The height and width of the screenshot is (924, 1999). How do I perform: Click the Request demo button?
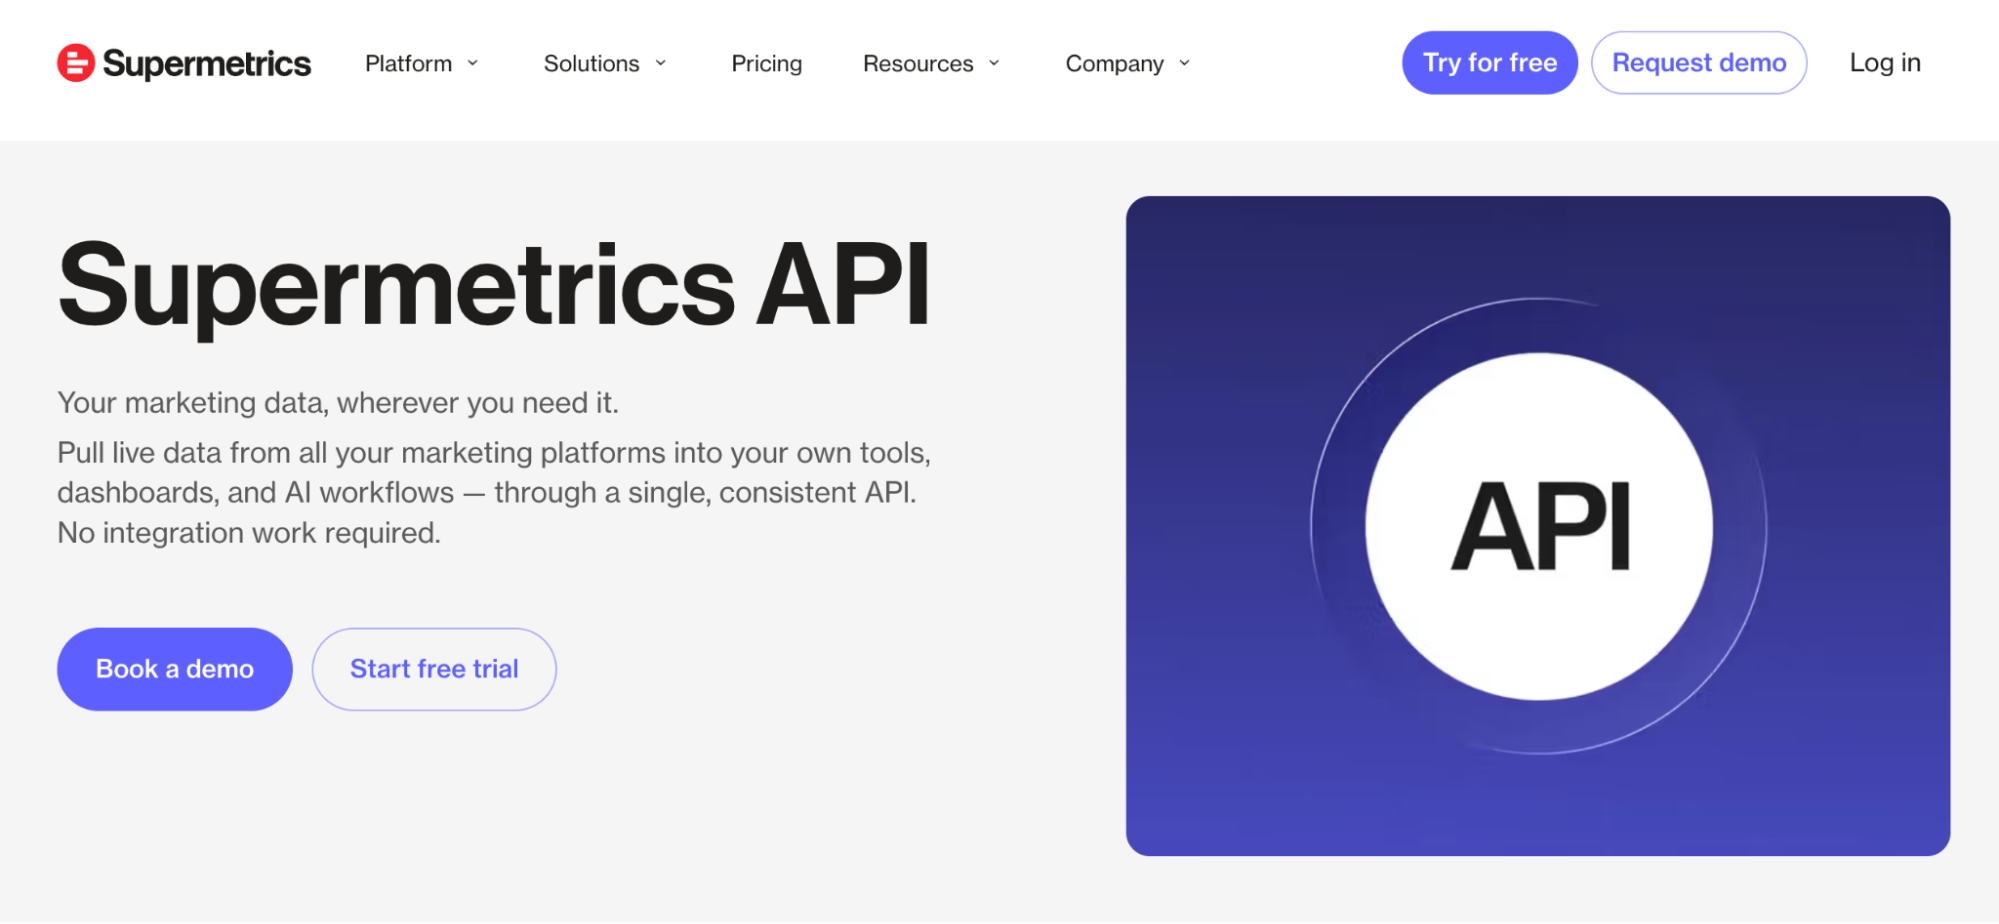1699,63
